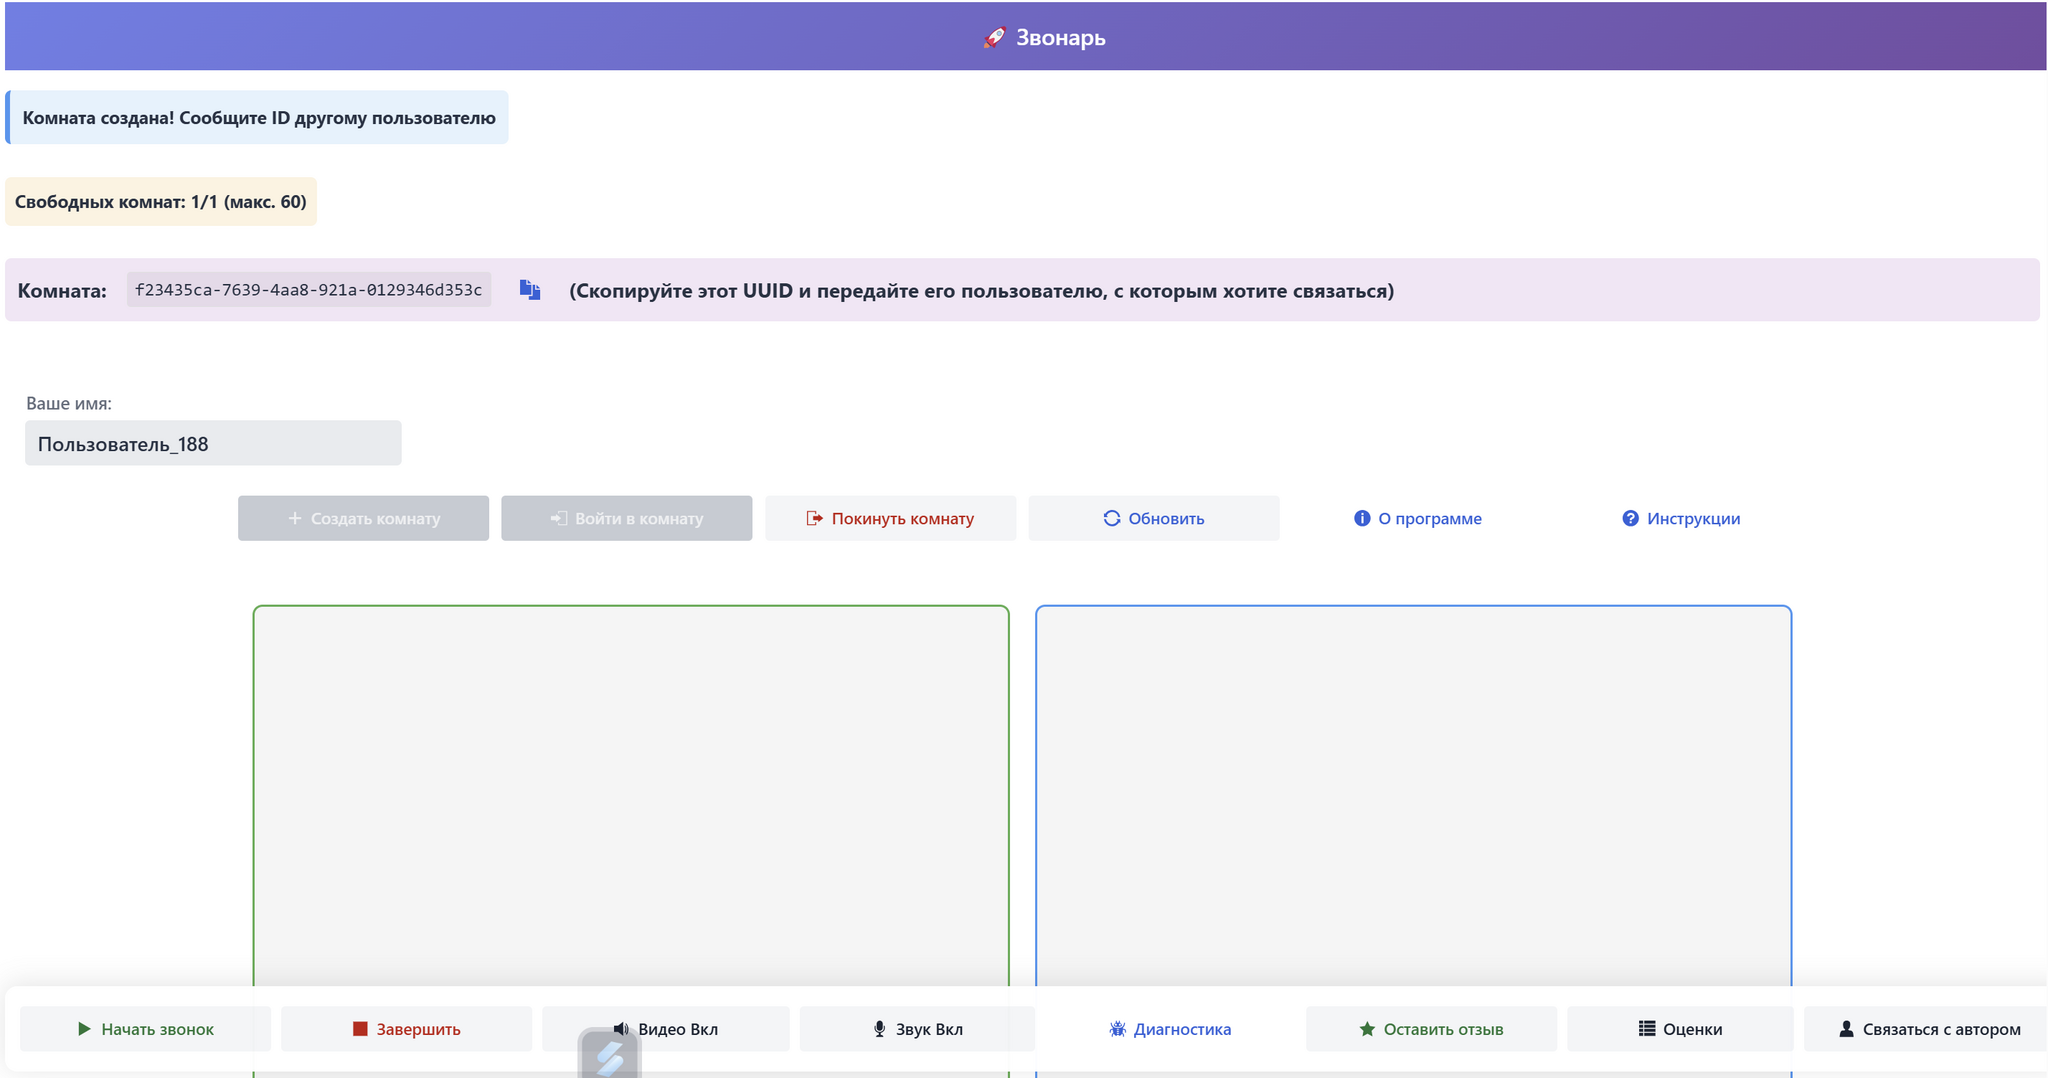Click the green-bordered local video panel
This screenshot has width=2048, height=1078.
631,790
